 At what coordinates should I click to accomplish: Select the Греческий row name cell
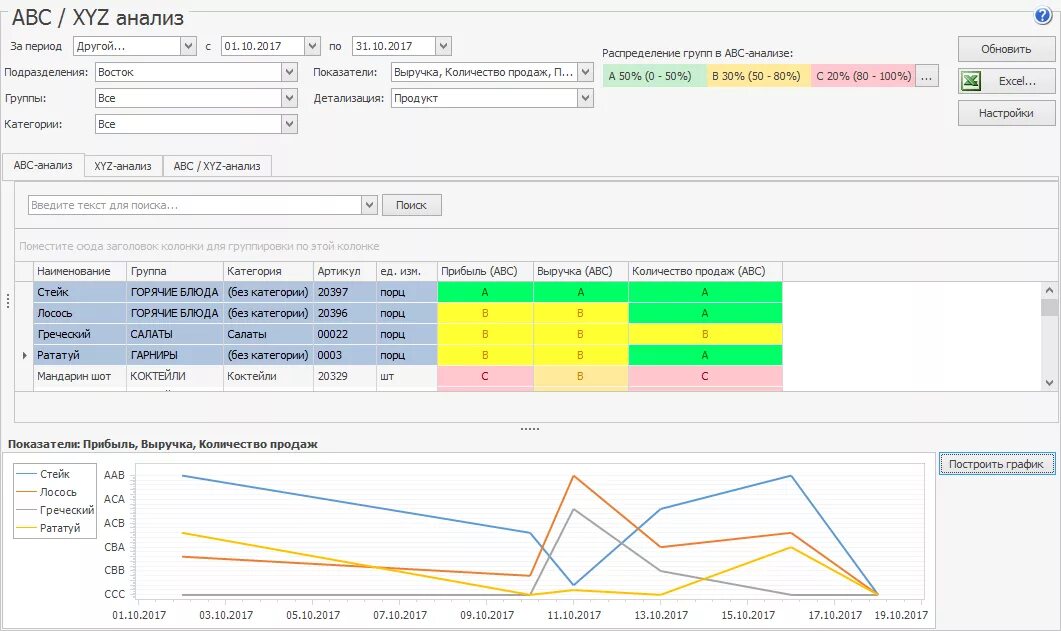coord(80,334)
